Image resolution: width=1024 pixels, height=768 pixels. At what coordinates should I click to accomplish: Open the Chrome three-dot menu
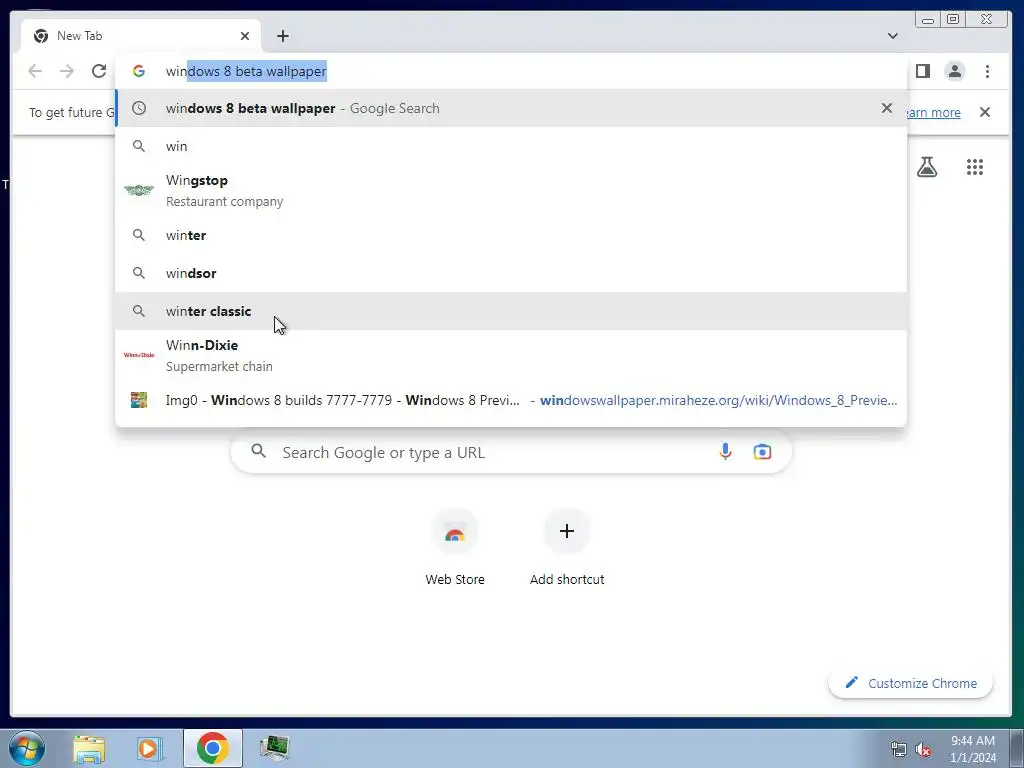pyautogui.click(x=987, y=71)
